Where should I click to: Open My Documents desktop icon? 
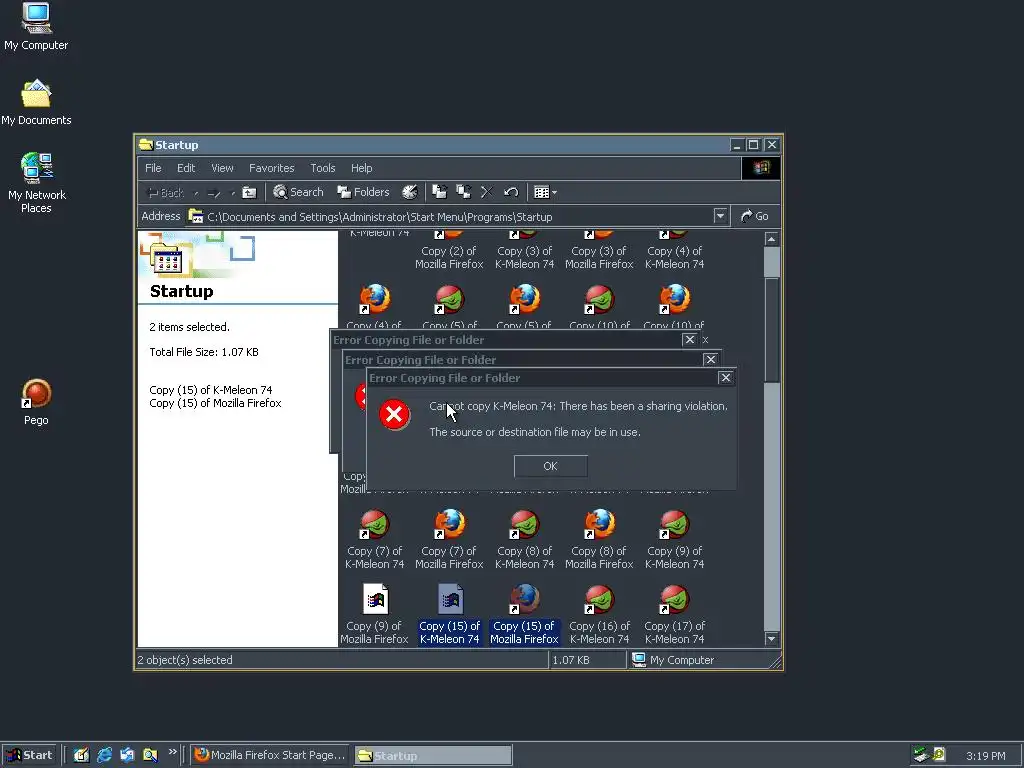coord(36,103)
